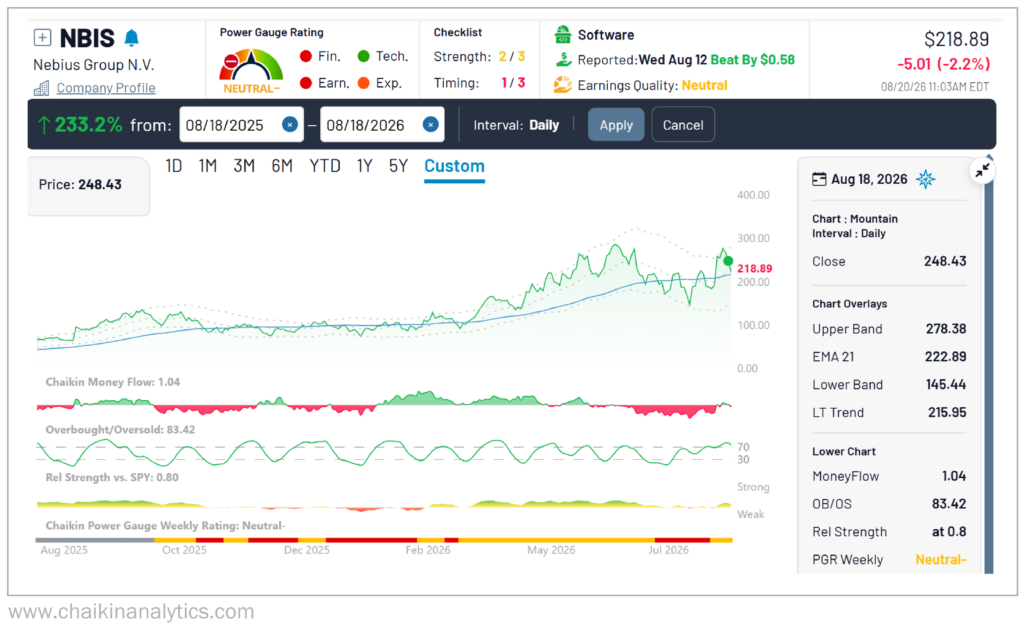Screen dimensions: 1024x632
Task: Clear the 08/18/2025 start date
Action: (x=290, y=125)
